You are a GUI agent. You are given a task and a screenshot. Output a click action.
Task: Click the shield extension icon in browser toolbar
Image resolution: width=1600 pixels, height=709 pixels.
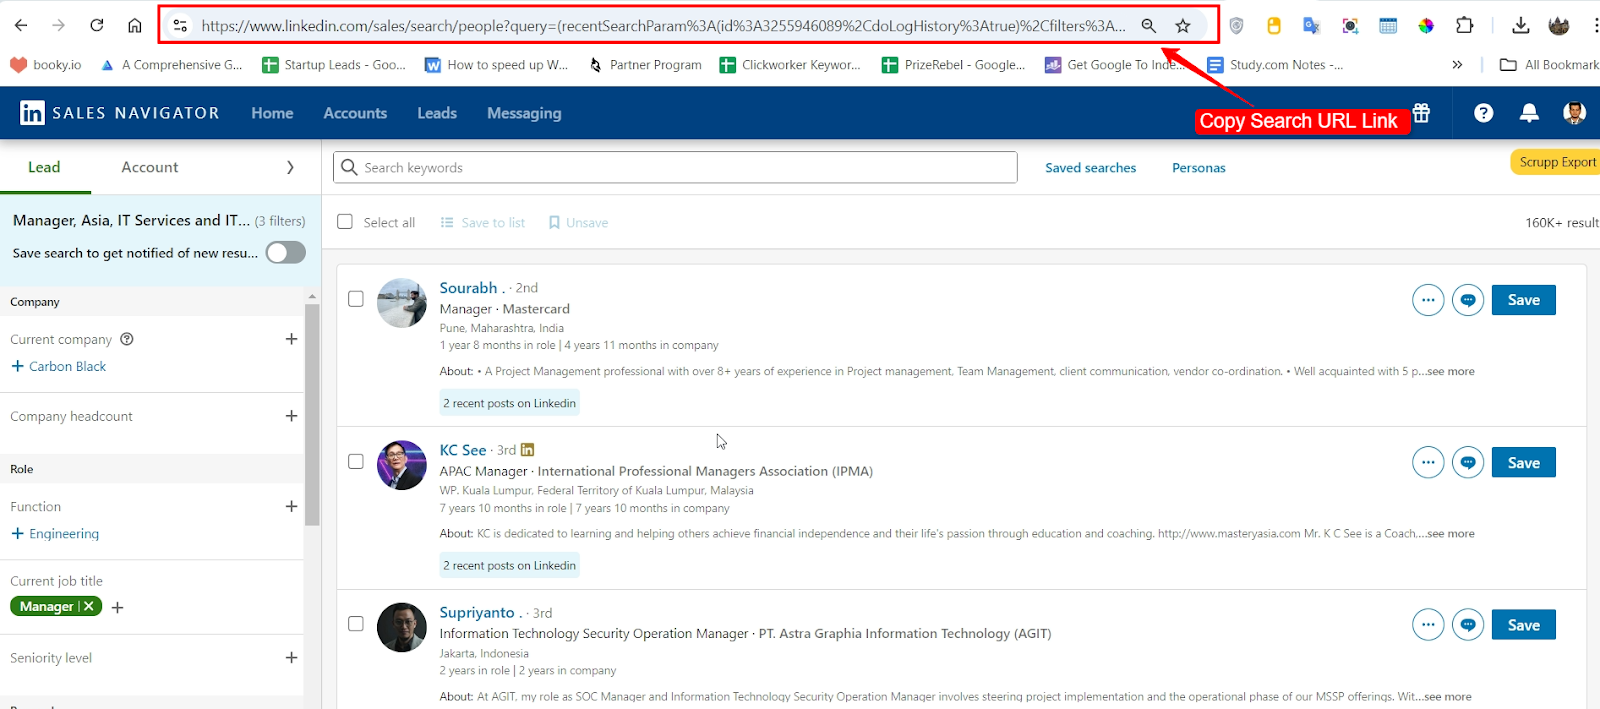click(1237, 26)
